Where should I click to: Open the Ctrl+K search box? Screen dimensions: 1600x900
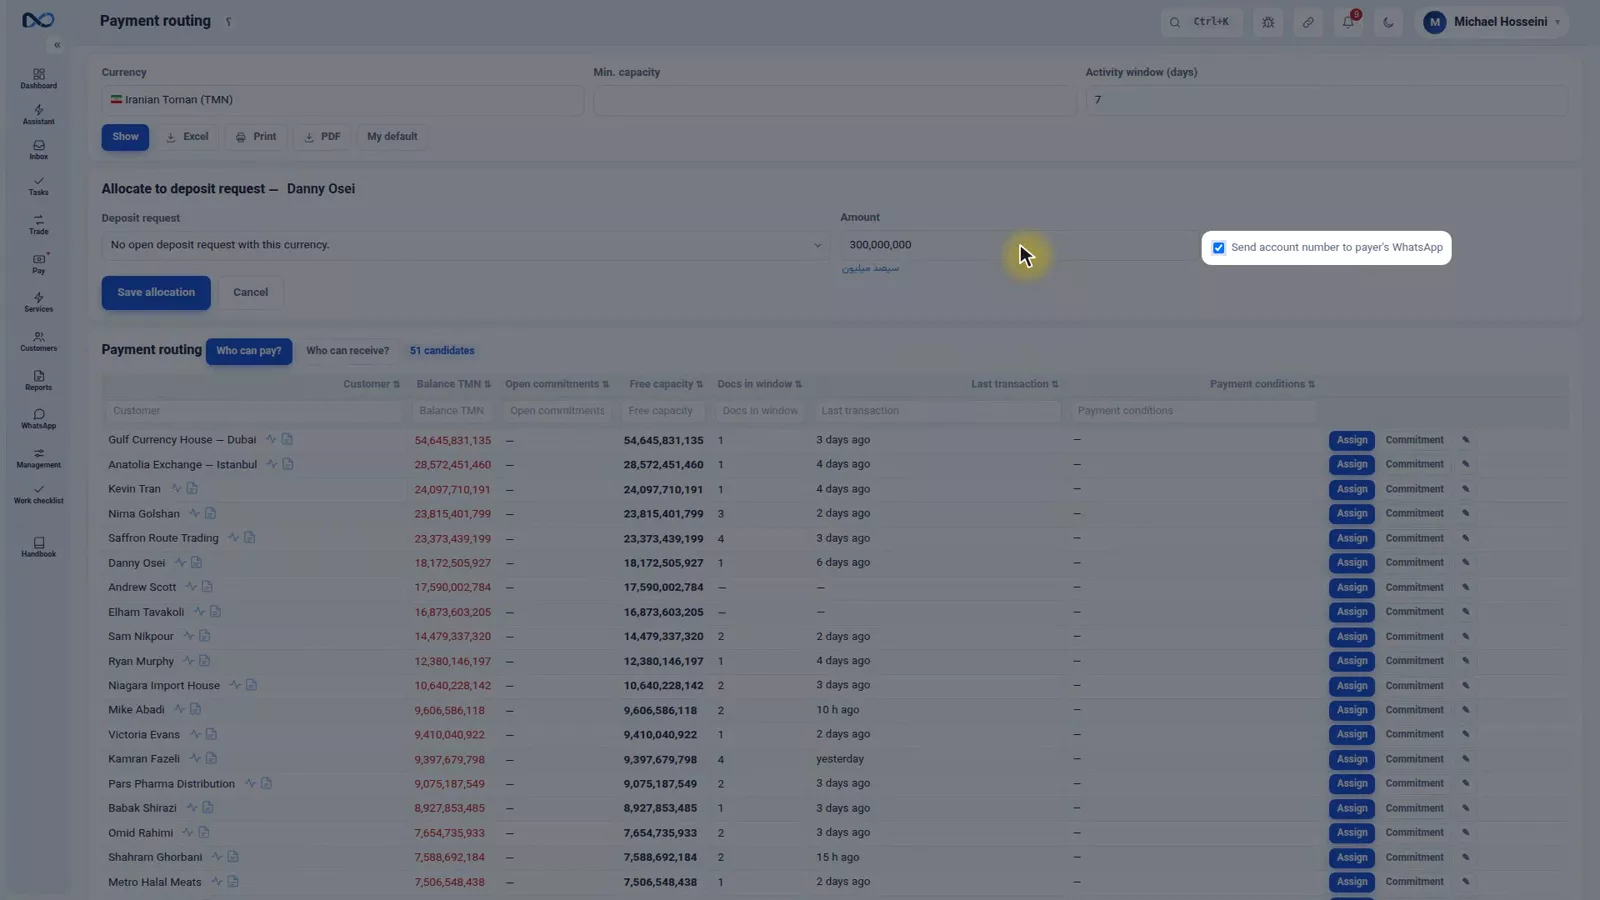click(x=1202, y=22)
